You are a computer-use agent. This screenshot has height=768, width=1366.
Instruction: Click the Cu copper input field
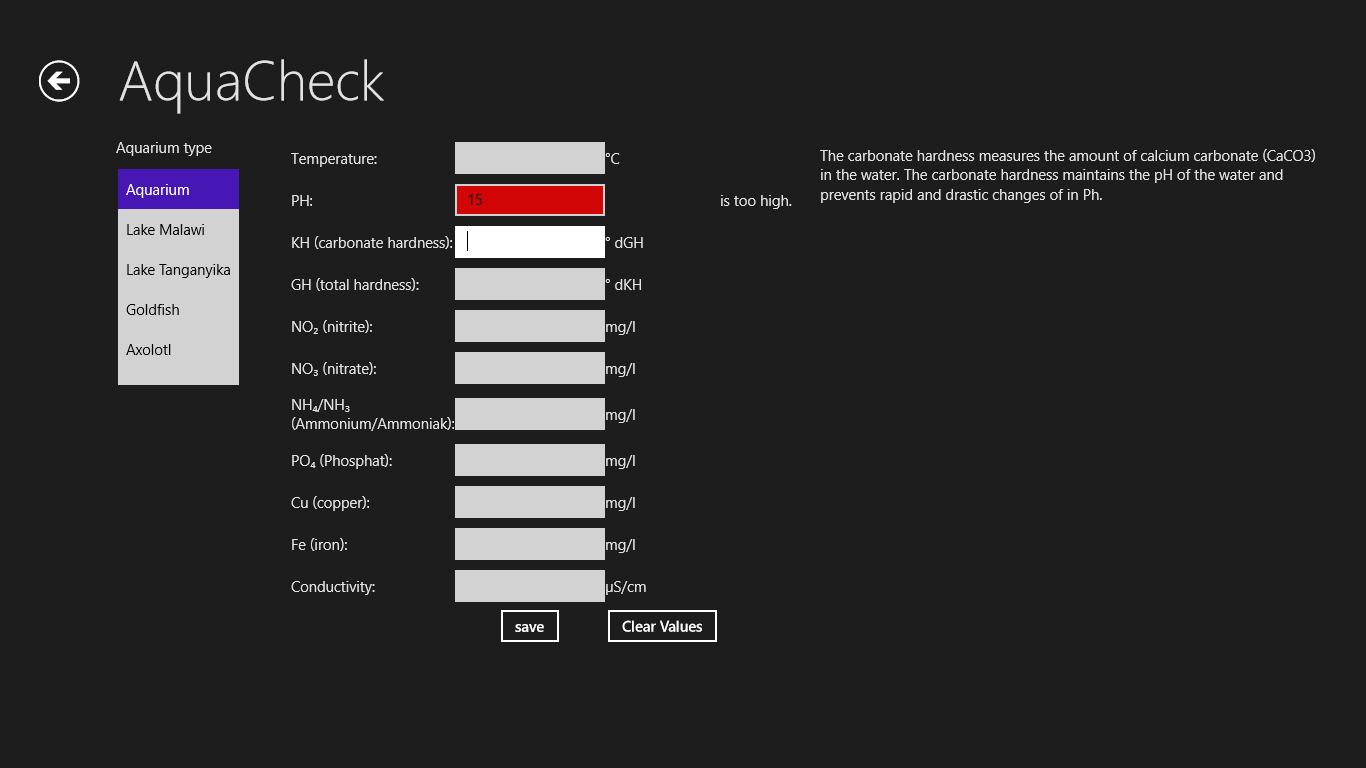529,502
